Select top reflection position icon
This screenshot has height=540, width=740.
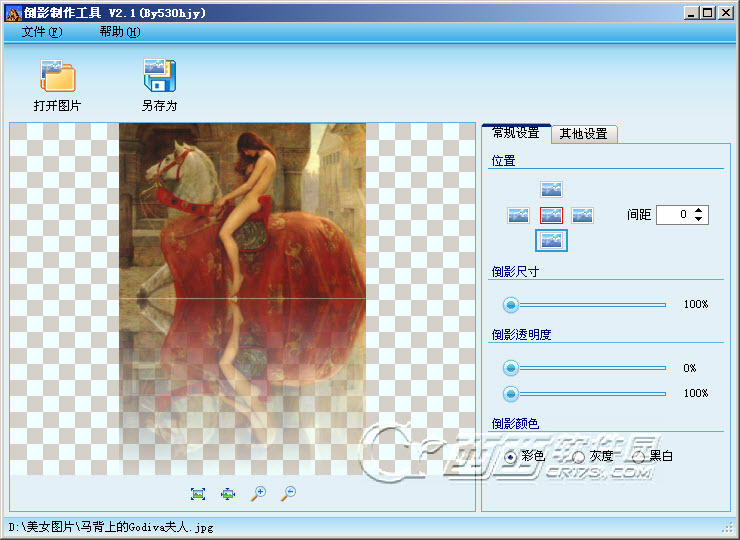coord(551,189)
